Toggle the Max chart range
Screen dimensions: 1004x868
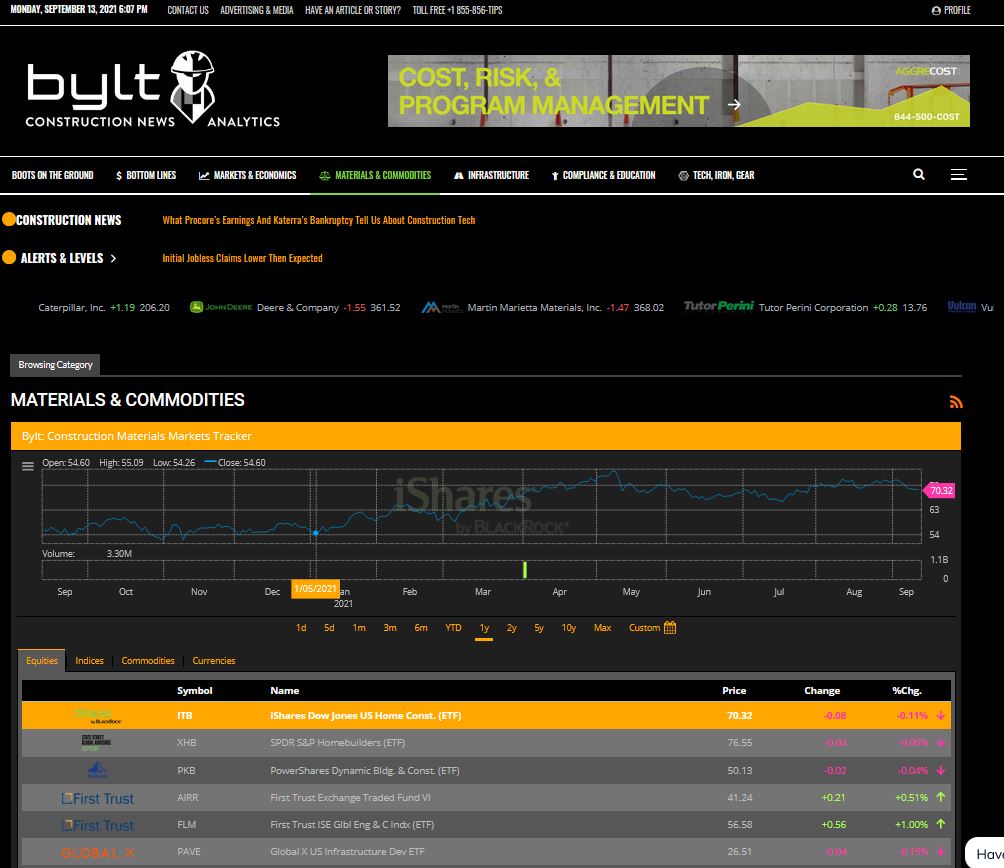tap(602, 627)
